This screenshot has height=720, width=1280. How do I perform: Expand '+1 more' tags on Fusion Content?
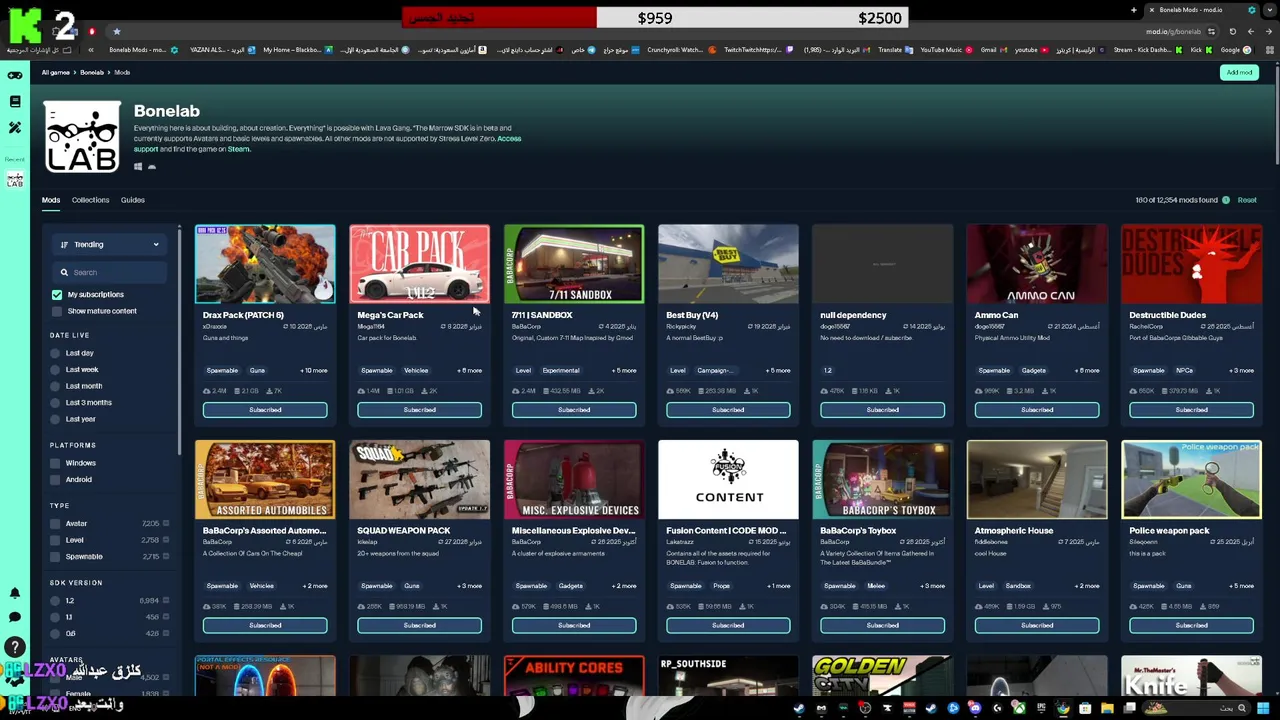click(777, 586)
